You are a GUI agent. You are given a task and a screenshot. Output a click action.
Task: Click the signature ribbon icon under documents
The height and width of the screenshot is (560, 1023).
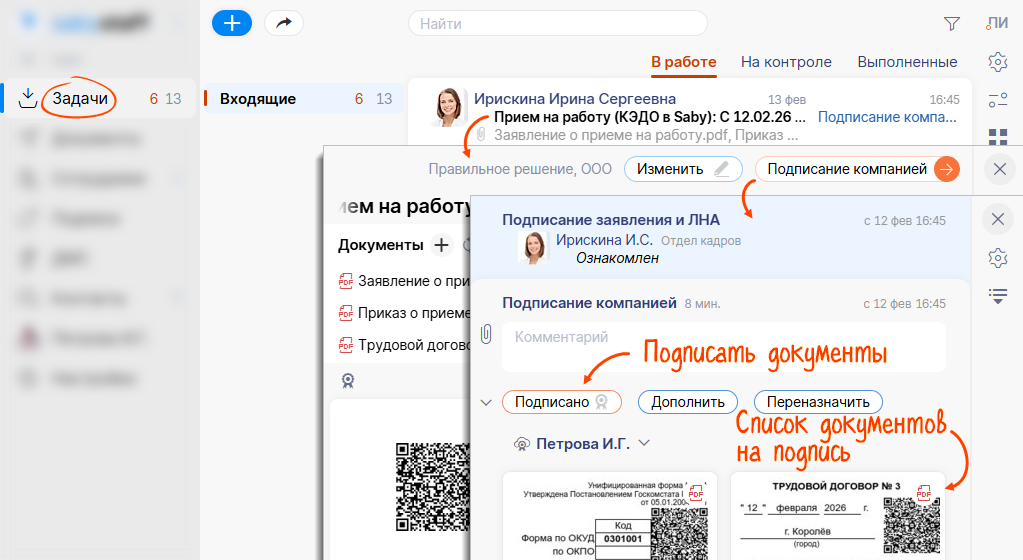(x=347, y=380)
